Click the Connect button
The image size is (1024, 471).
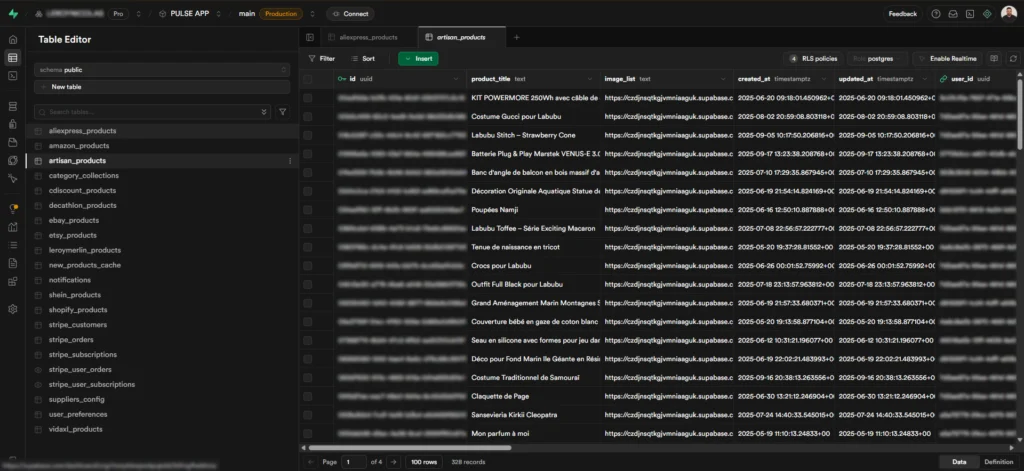pyautogui.click(x=350, y=14)
